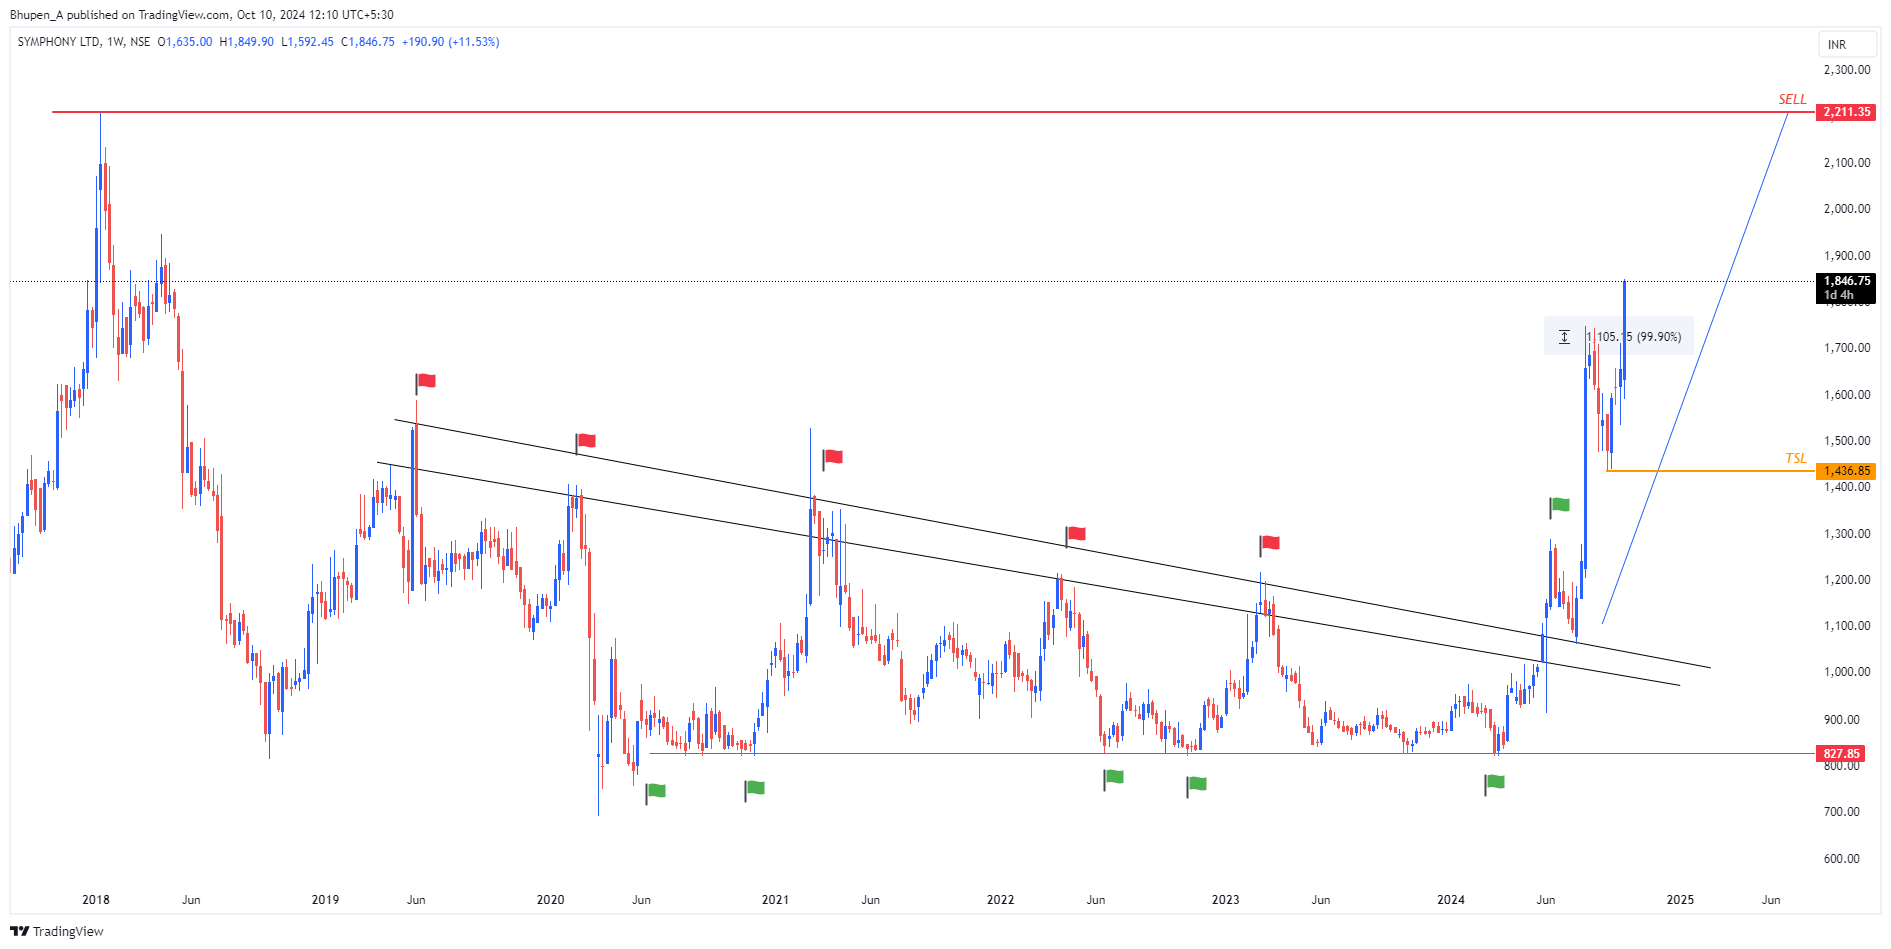Image resolution: width=1891 pixels, height=949 pixels.
Task: Select the orange 1,436.85 price tag
Action: [1846, 471]
